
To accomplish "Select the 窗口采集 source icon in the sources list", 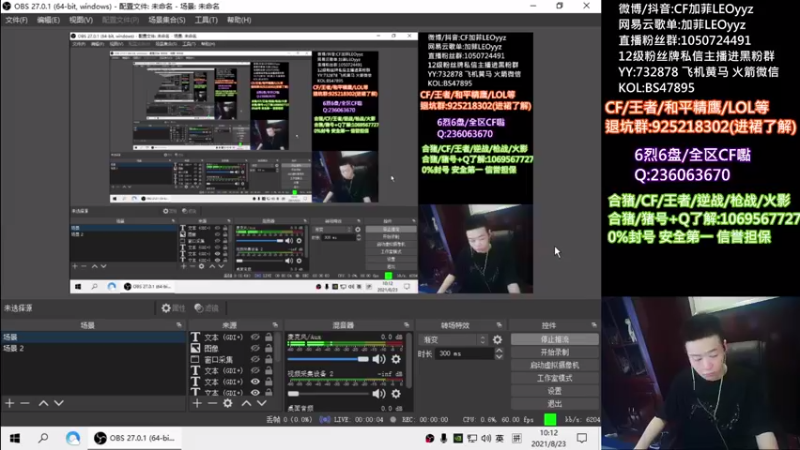I will pyautogui.click(x=195, y=359).
